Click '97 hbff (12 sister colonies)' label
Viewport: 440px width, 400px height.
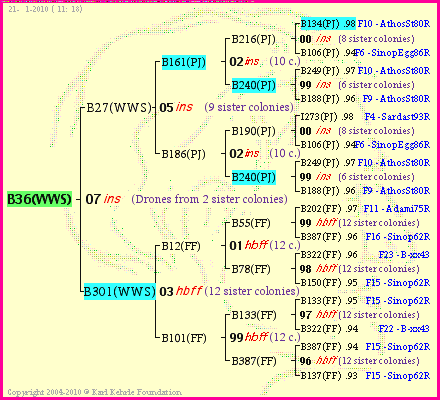(359, 315)
